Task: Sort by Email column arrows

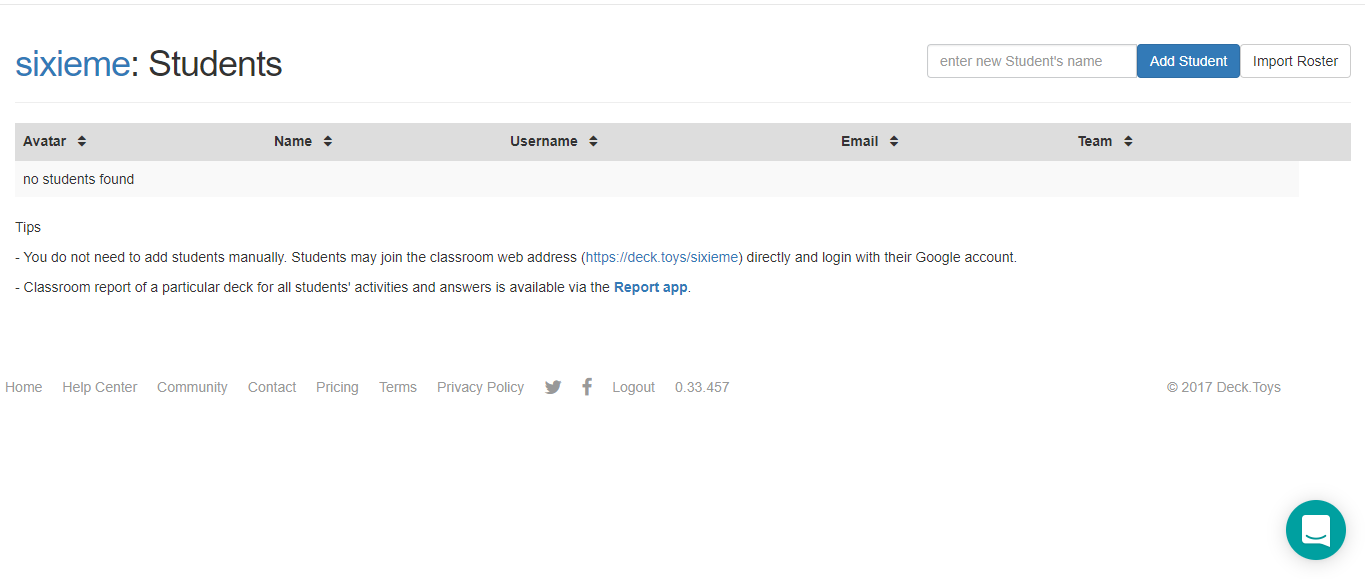Action: click(x=894, y=141)
